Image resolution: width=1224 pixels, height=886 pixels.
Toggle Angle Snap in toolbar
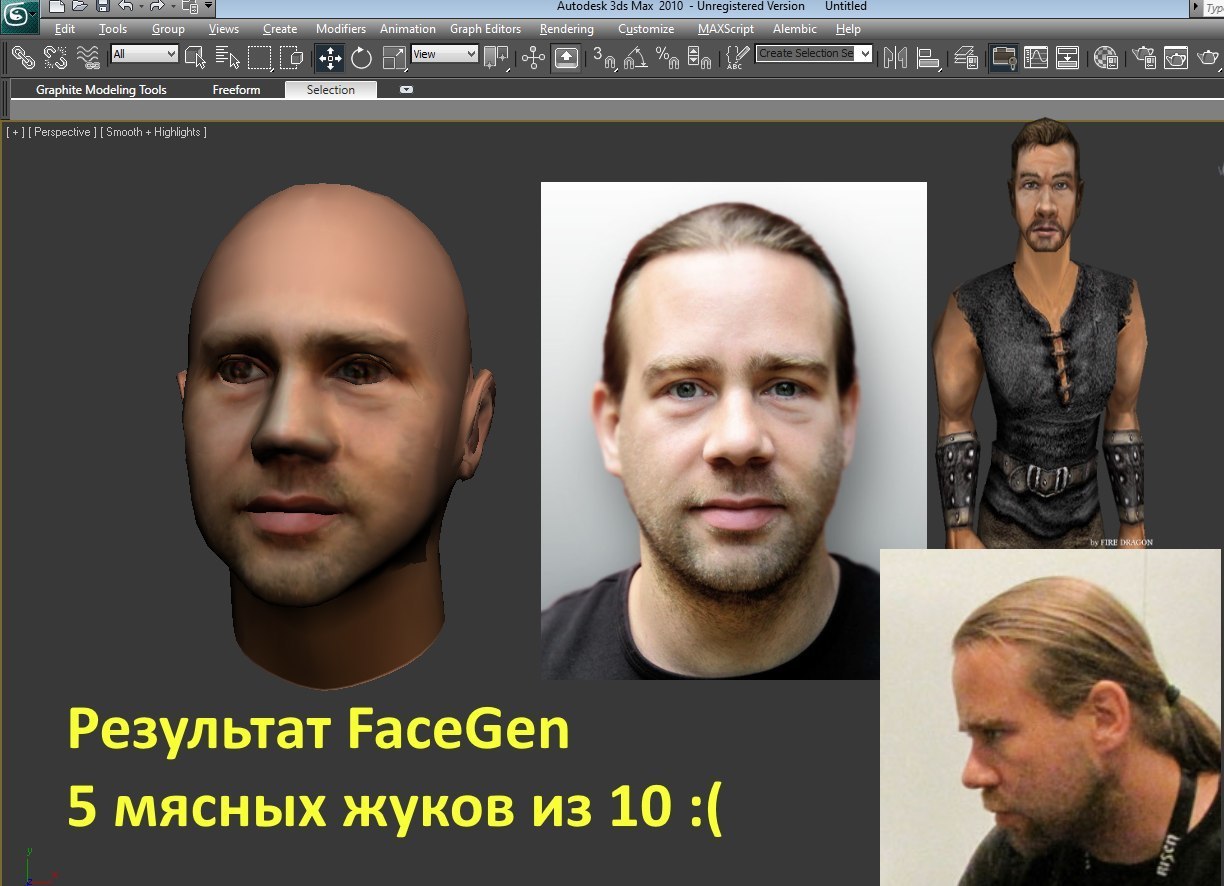635,58
